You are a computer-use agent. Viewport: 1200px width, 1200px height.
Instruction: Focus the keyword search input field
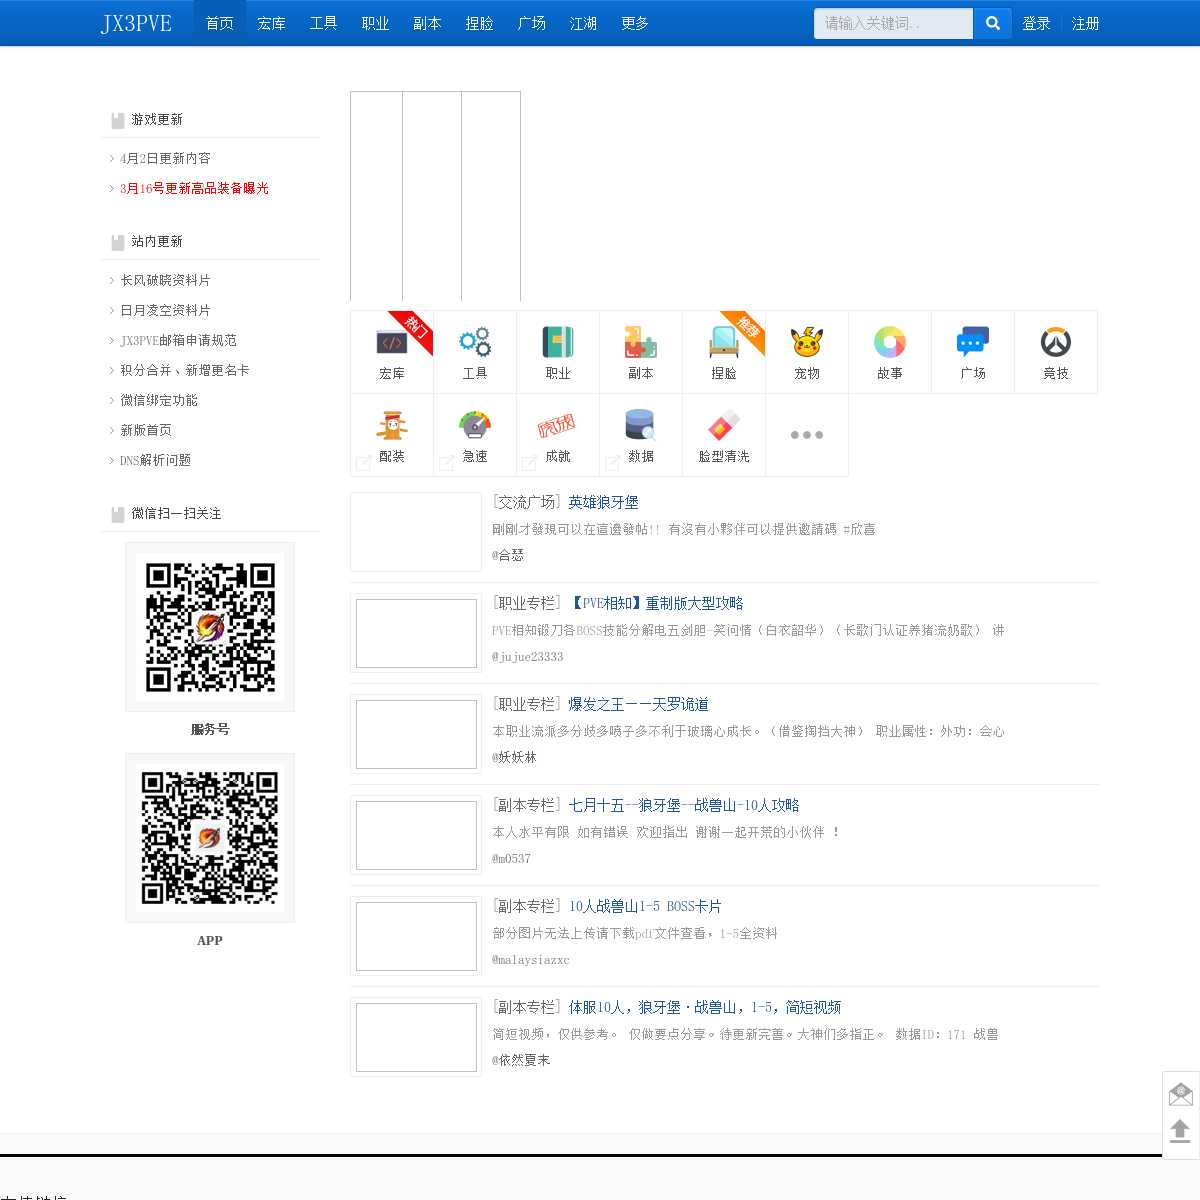892,23
